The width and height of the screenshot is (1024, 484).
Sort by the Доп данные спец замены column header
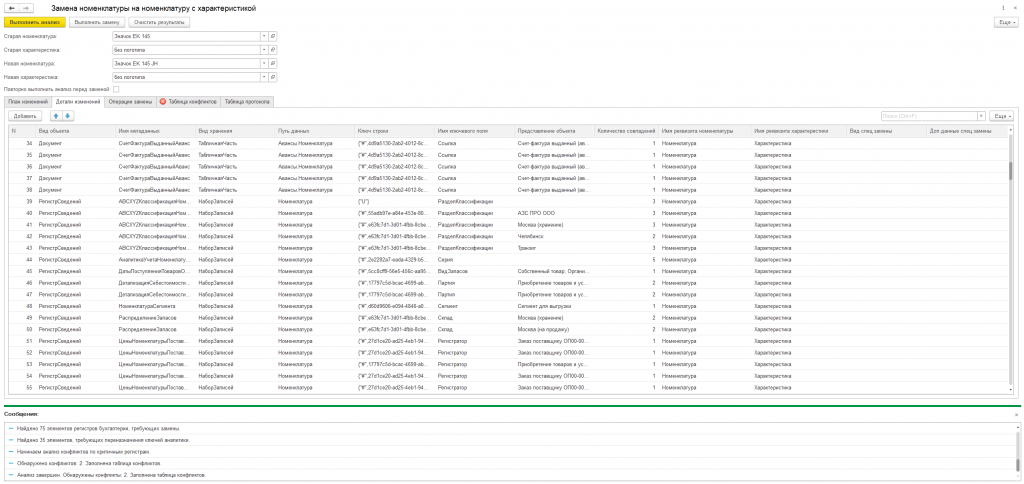[968, 131]
